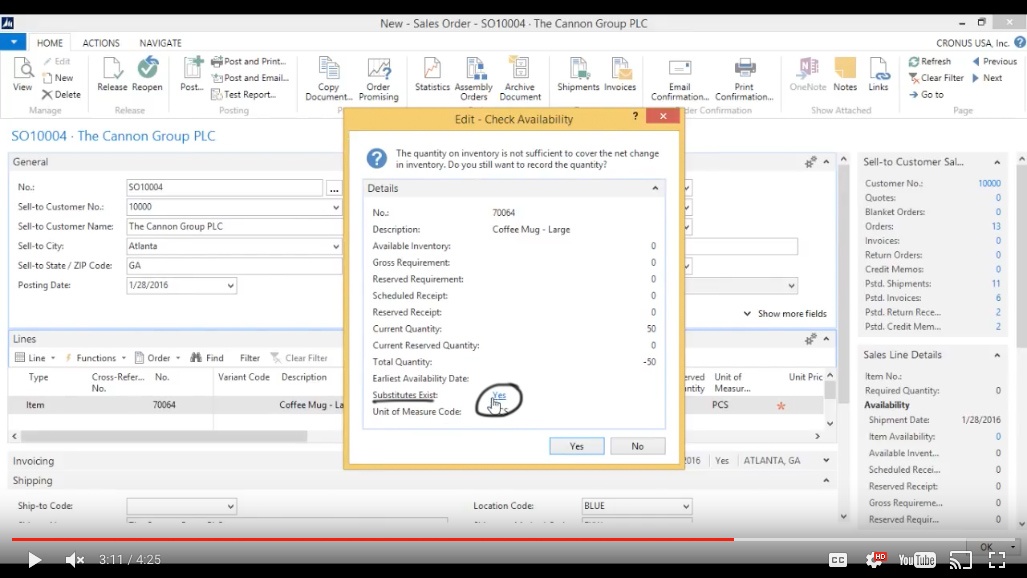Image resolution: width=1027 pixels, height=578 pixels.
Task: Toggle closed captions on video player
Action: click(x=838, y=560)
